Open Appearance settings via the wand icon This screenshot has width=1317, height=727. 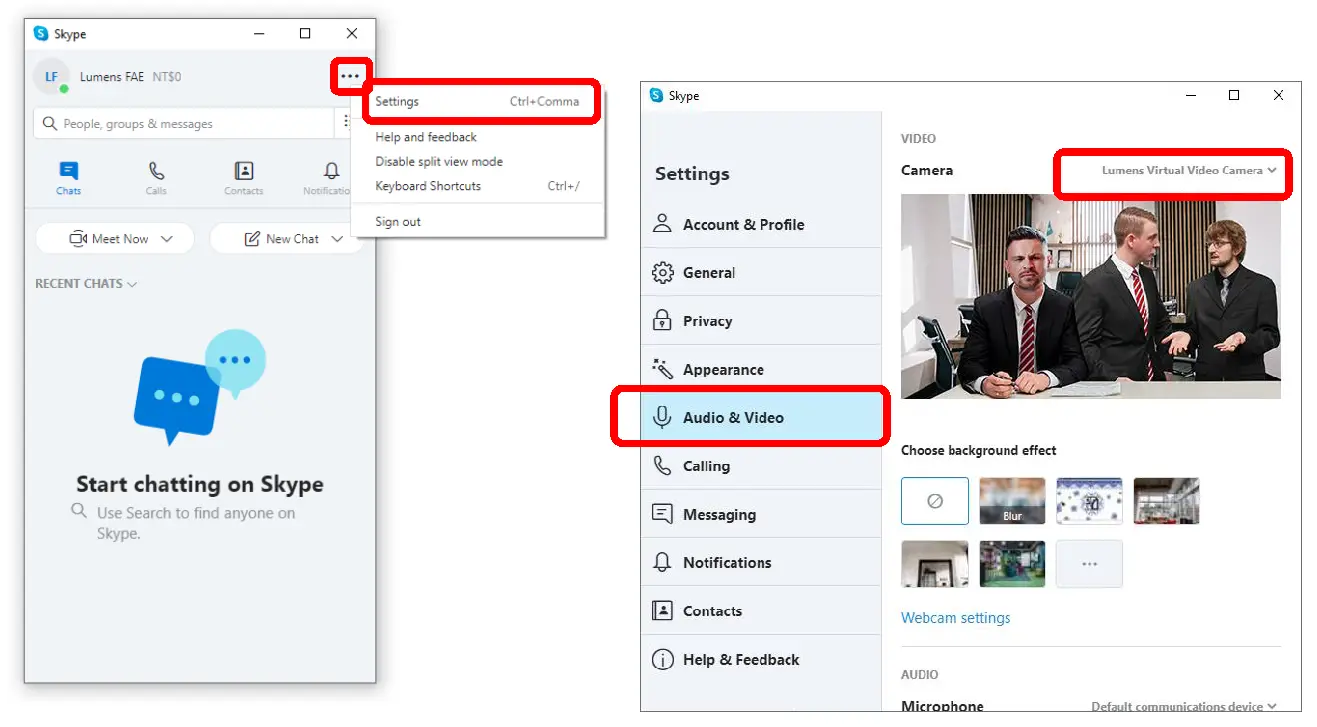(x=662, y=369)
